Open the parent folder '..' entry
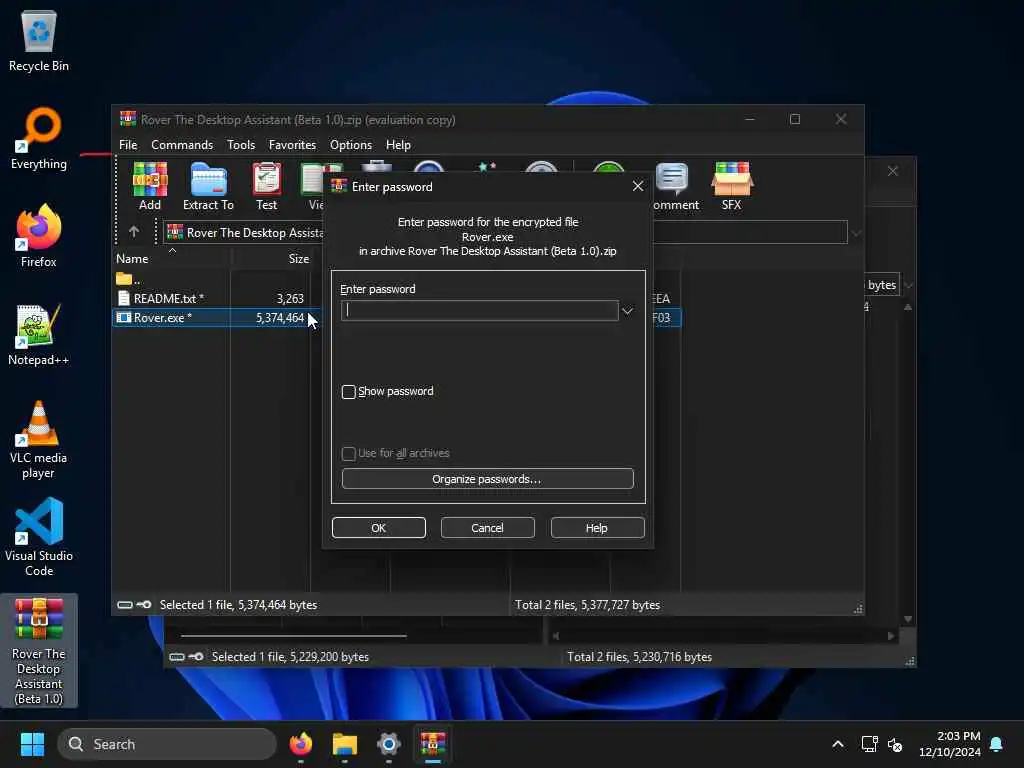 click(x=128, y=280)
